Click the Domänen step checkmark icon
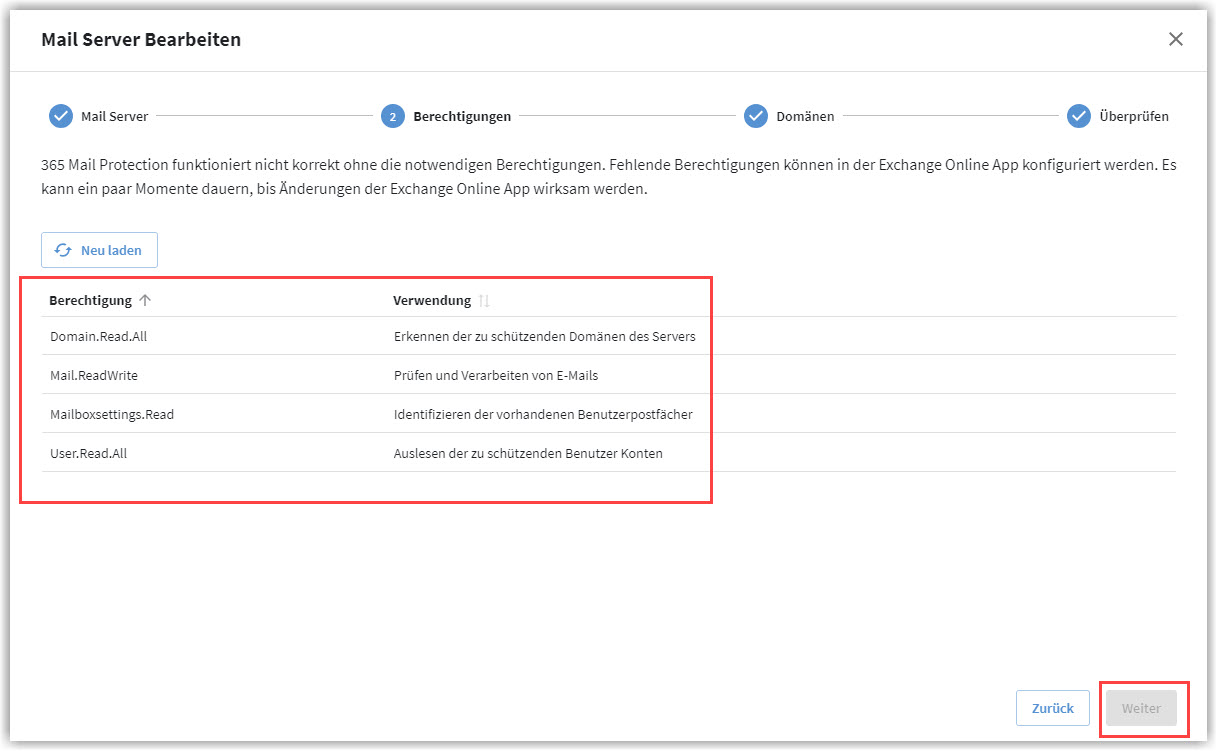The height and width of the screenshot is (751, 1217). coord(756,116)
